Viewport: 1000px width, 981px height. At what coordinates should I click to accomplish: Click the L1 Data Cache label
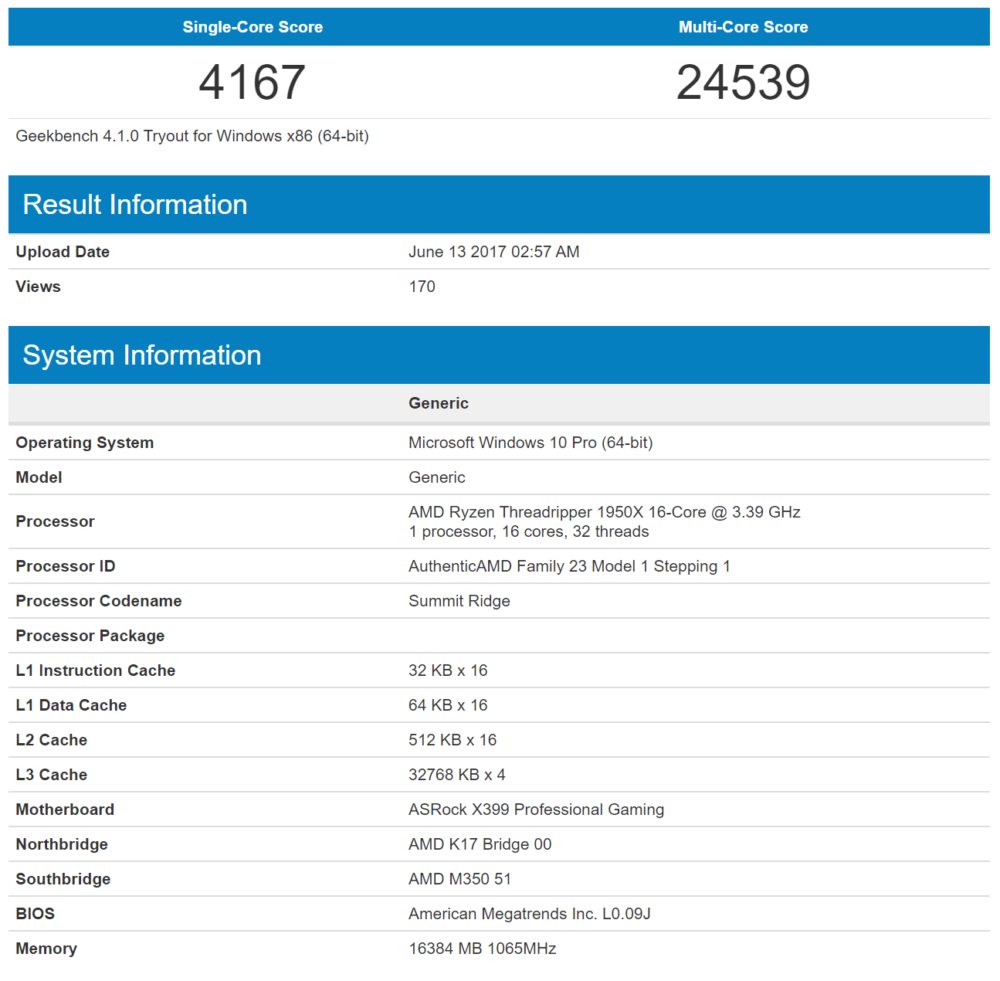coord(71,705)
